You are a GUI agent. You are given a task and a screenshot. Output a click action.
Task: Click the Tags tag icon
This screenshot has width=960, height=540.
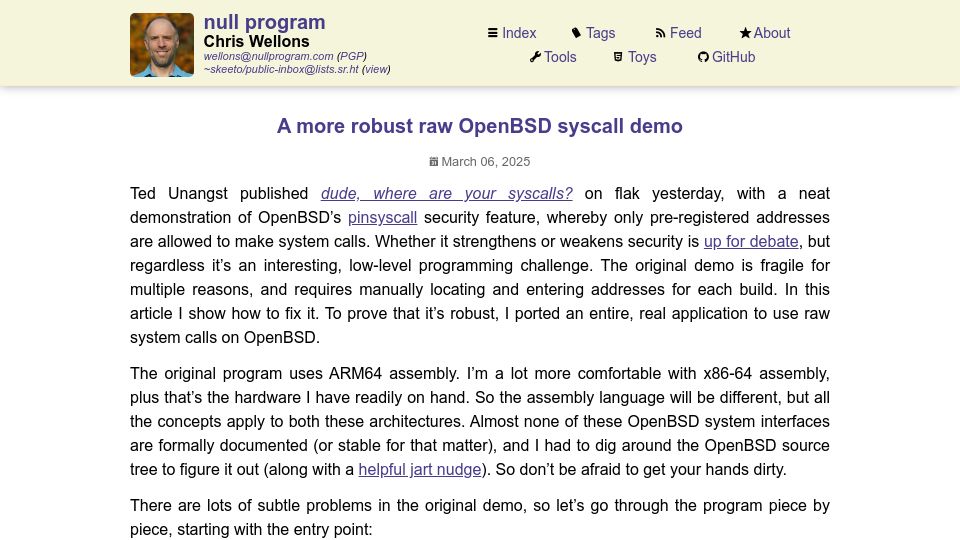pos(576,33)
